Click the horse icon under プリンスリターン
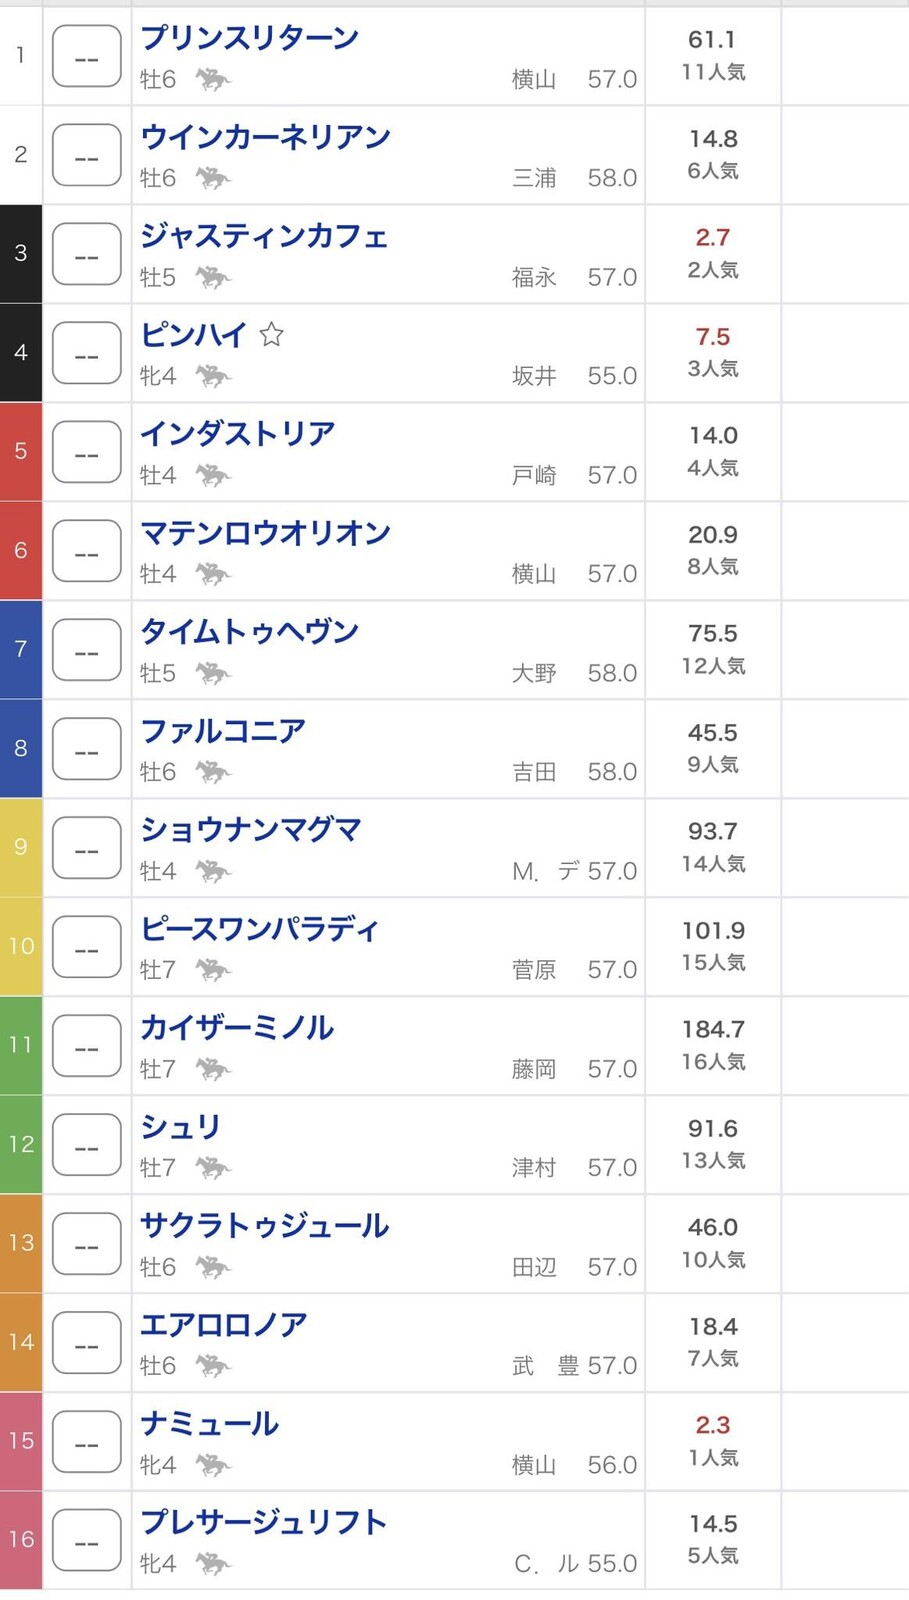This screenshot has height=1600, width=909. (213, 79)
